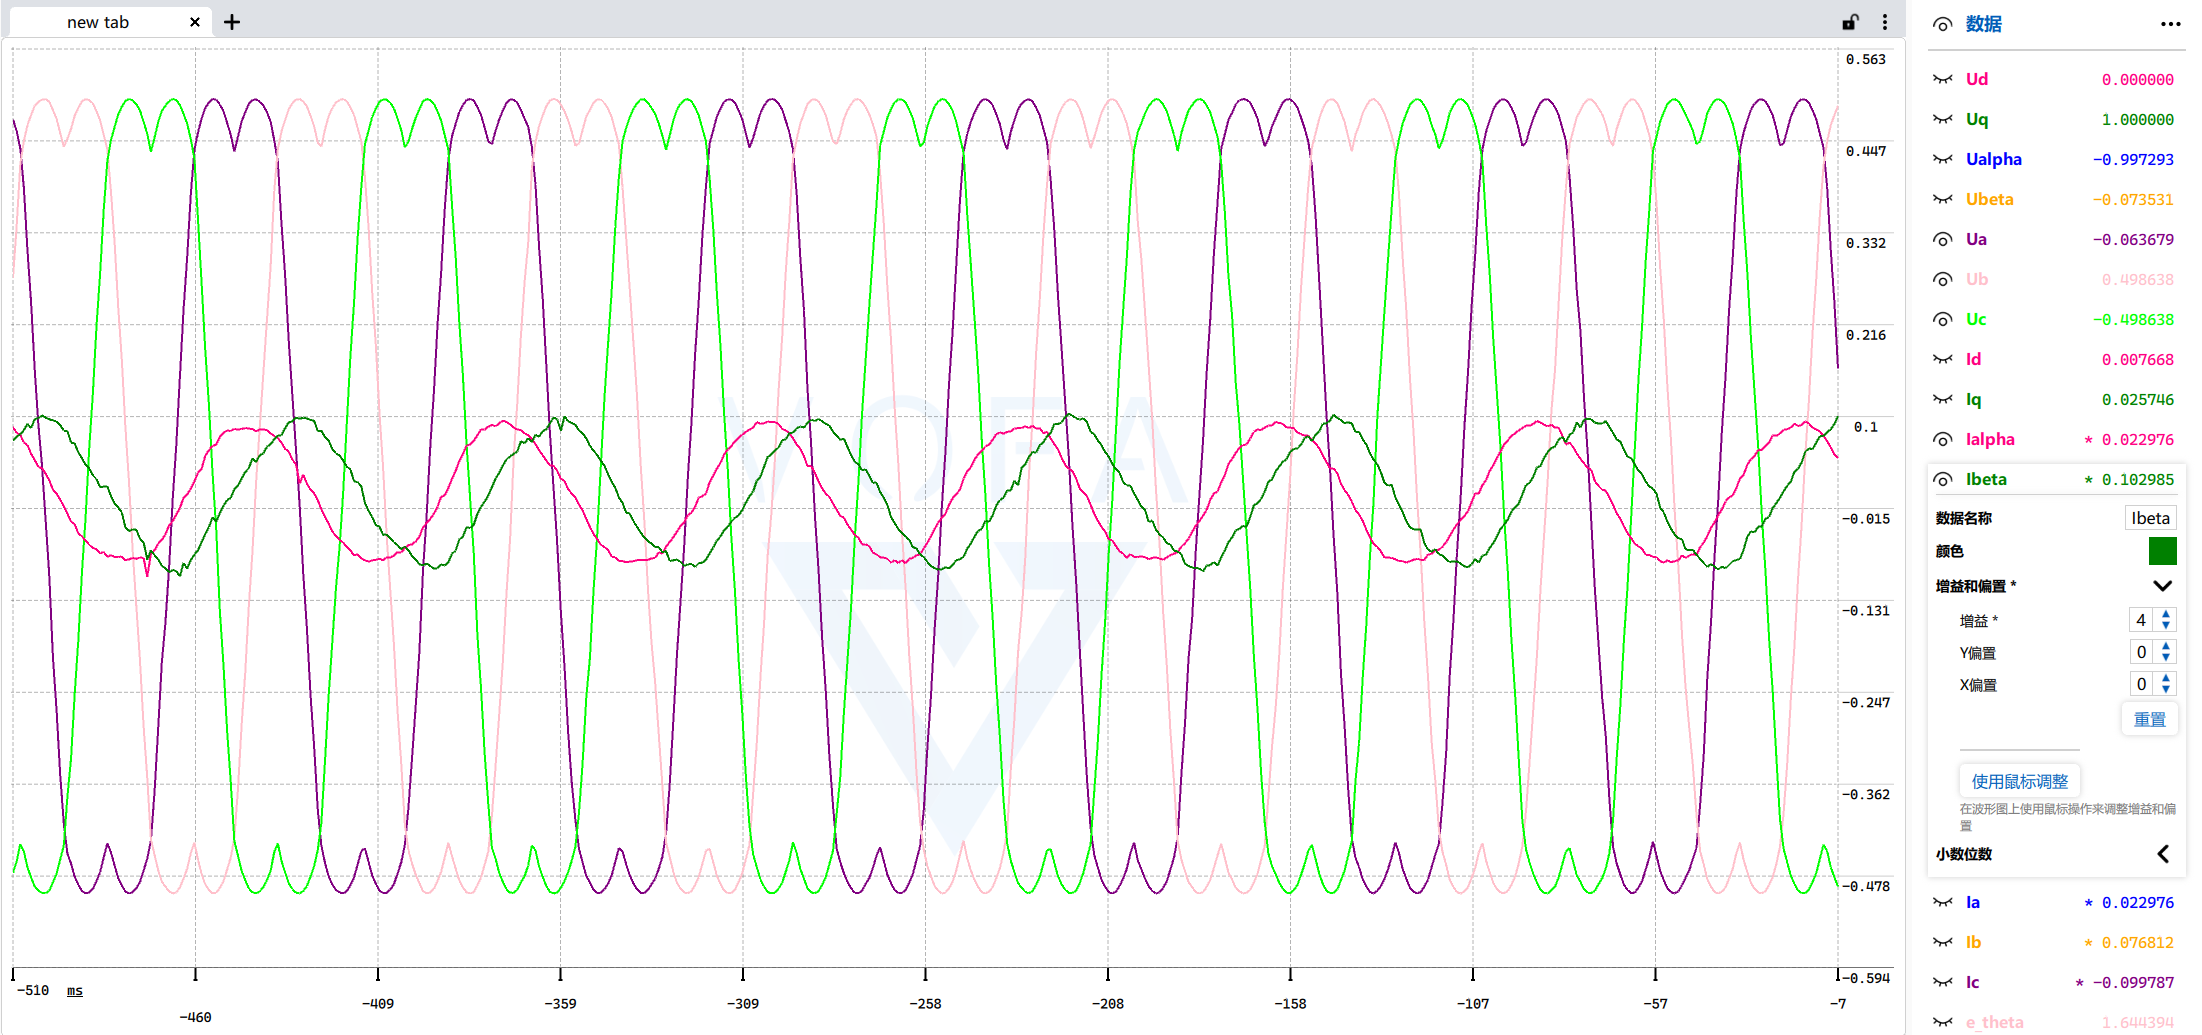
Task: Select the 'new tab' tab
Action: coord(98,22)
